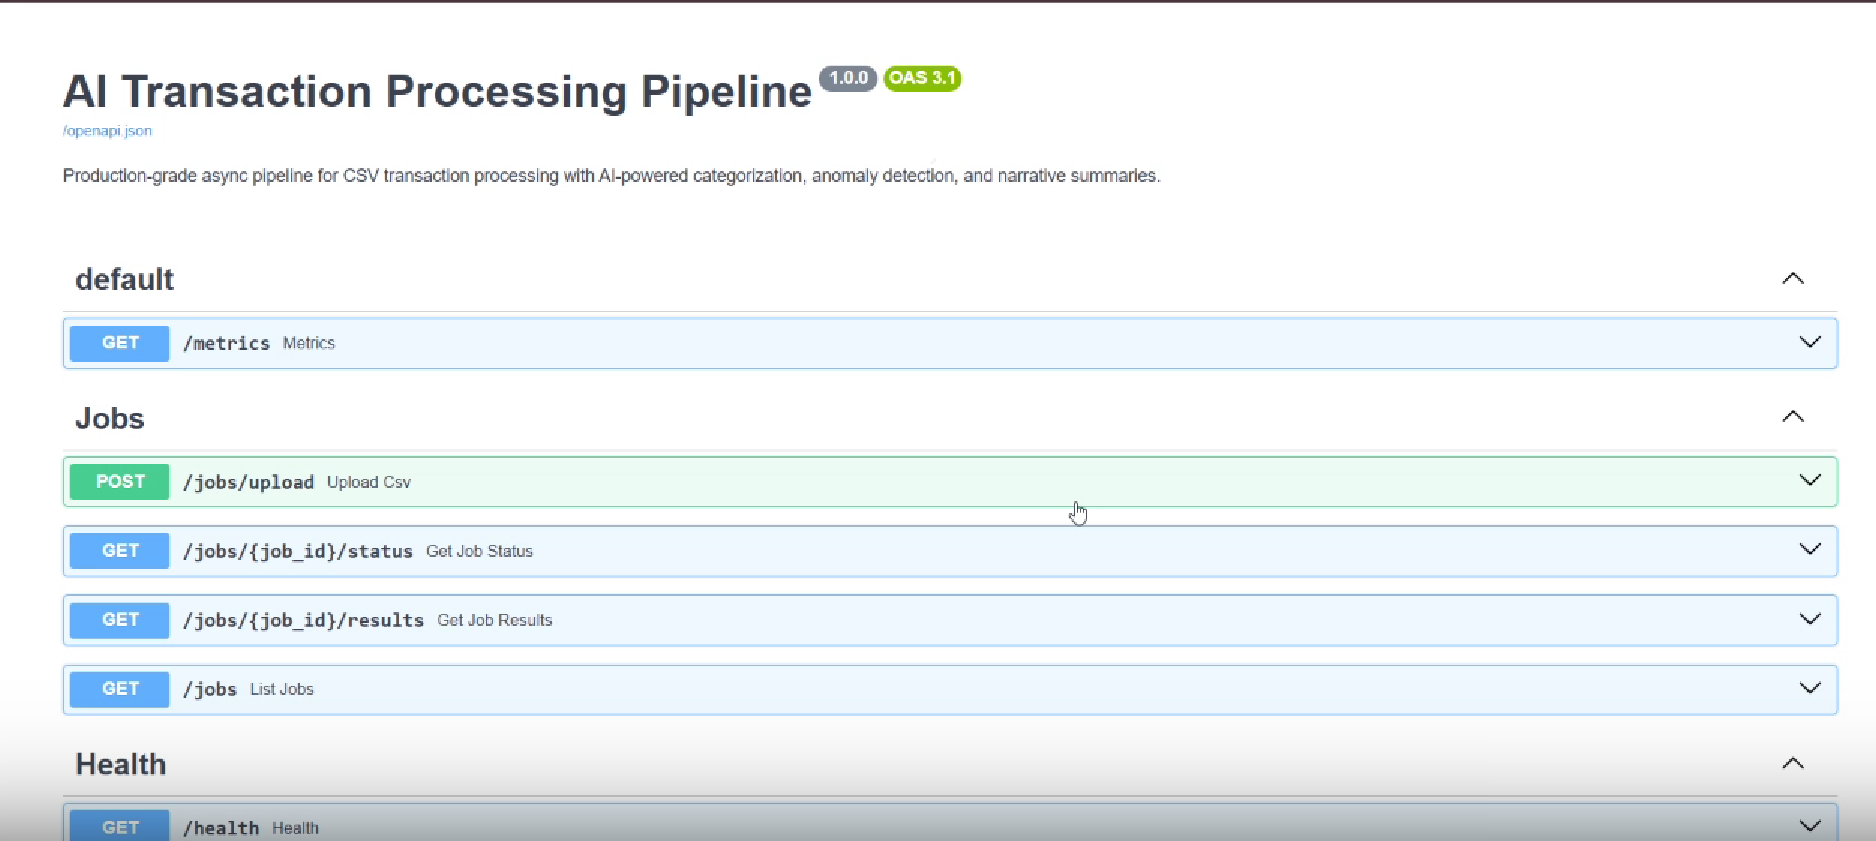Screen dimensions: 1876x841
Task: Open the /jobs path link
Action: [210, 689]
